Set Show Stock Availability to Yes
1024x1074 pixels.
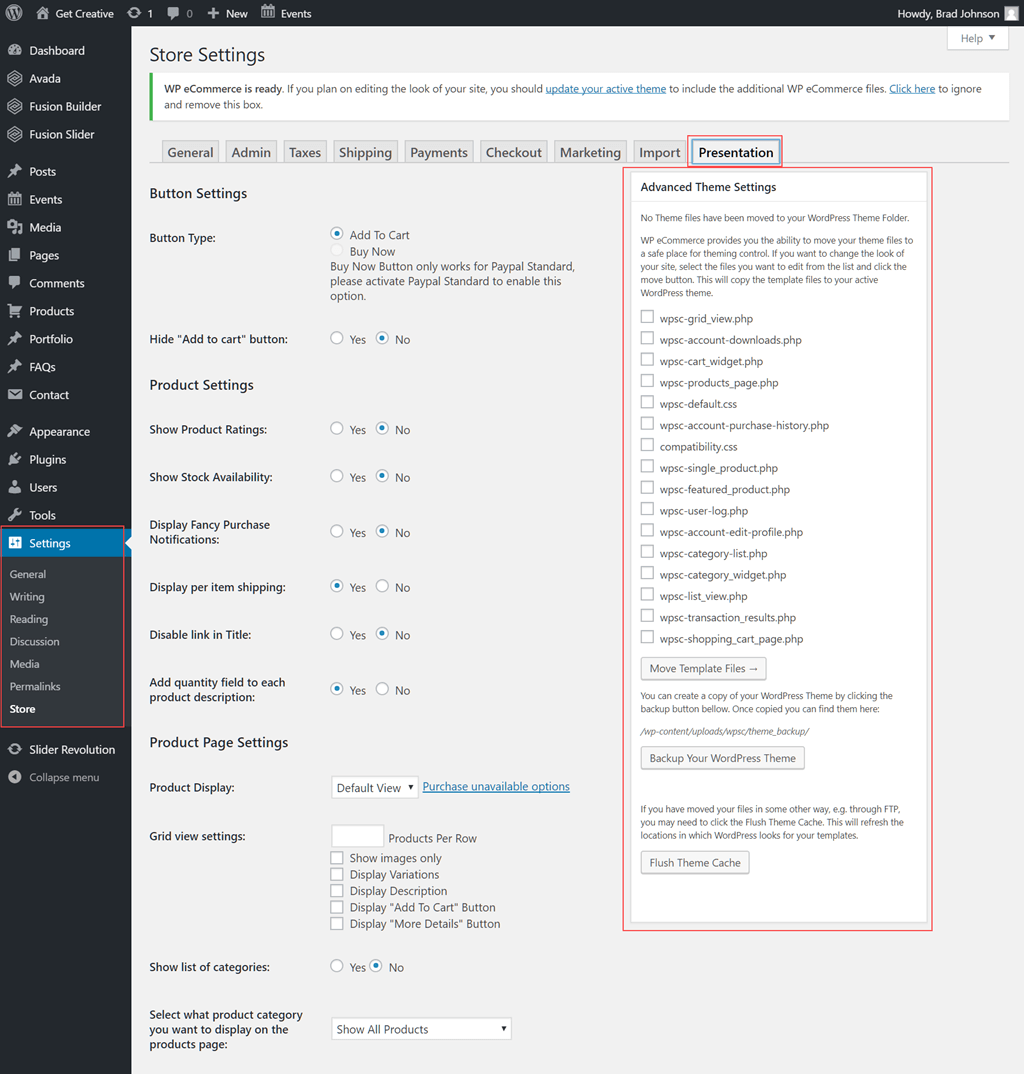[x=336, y=476]
